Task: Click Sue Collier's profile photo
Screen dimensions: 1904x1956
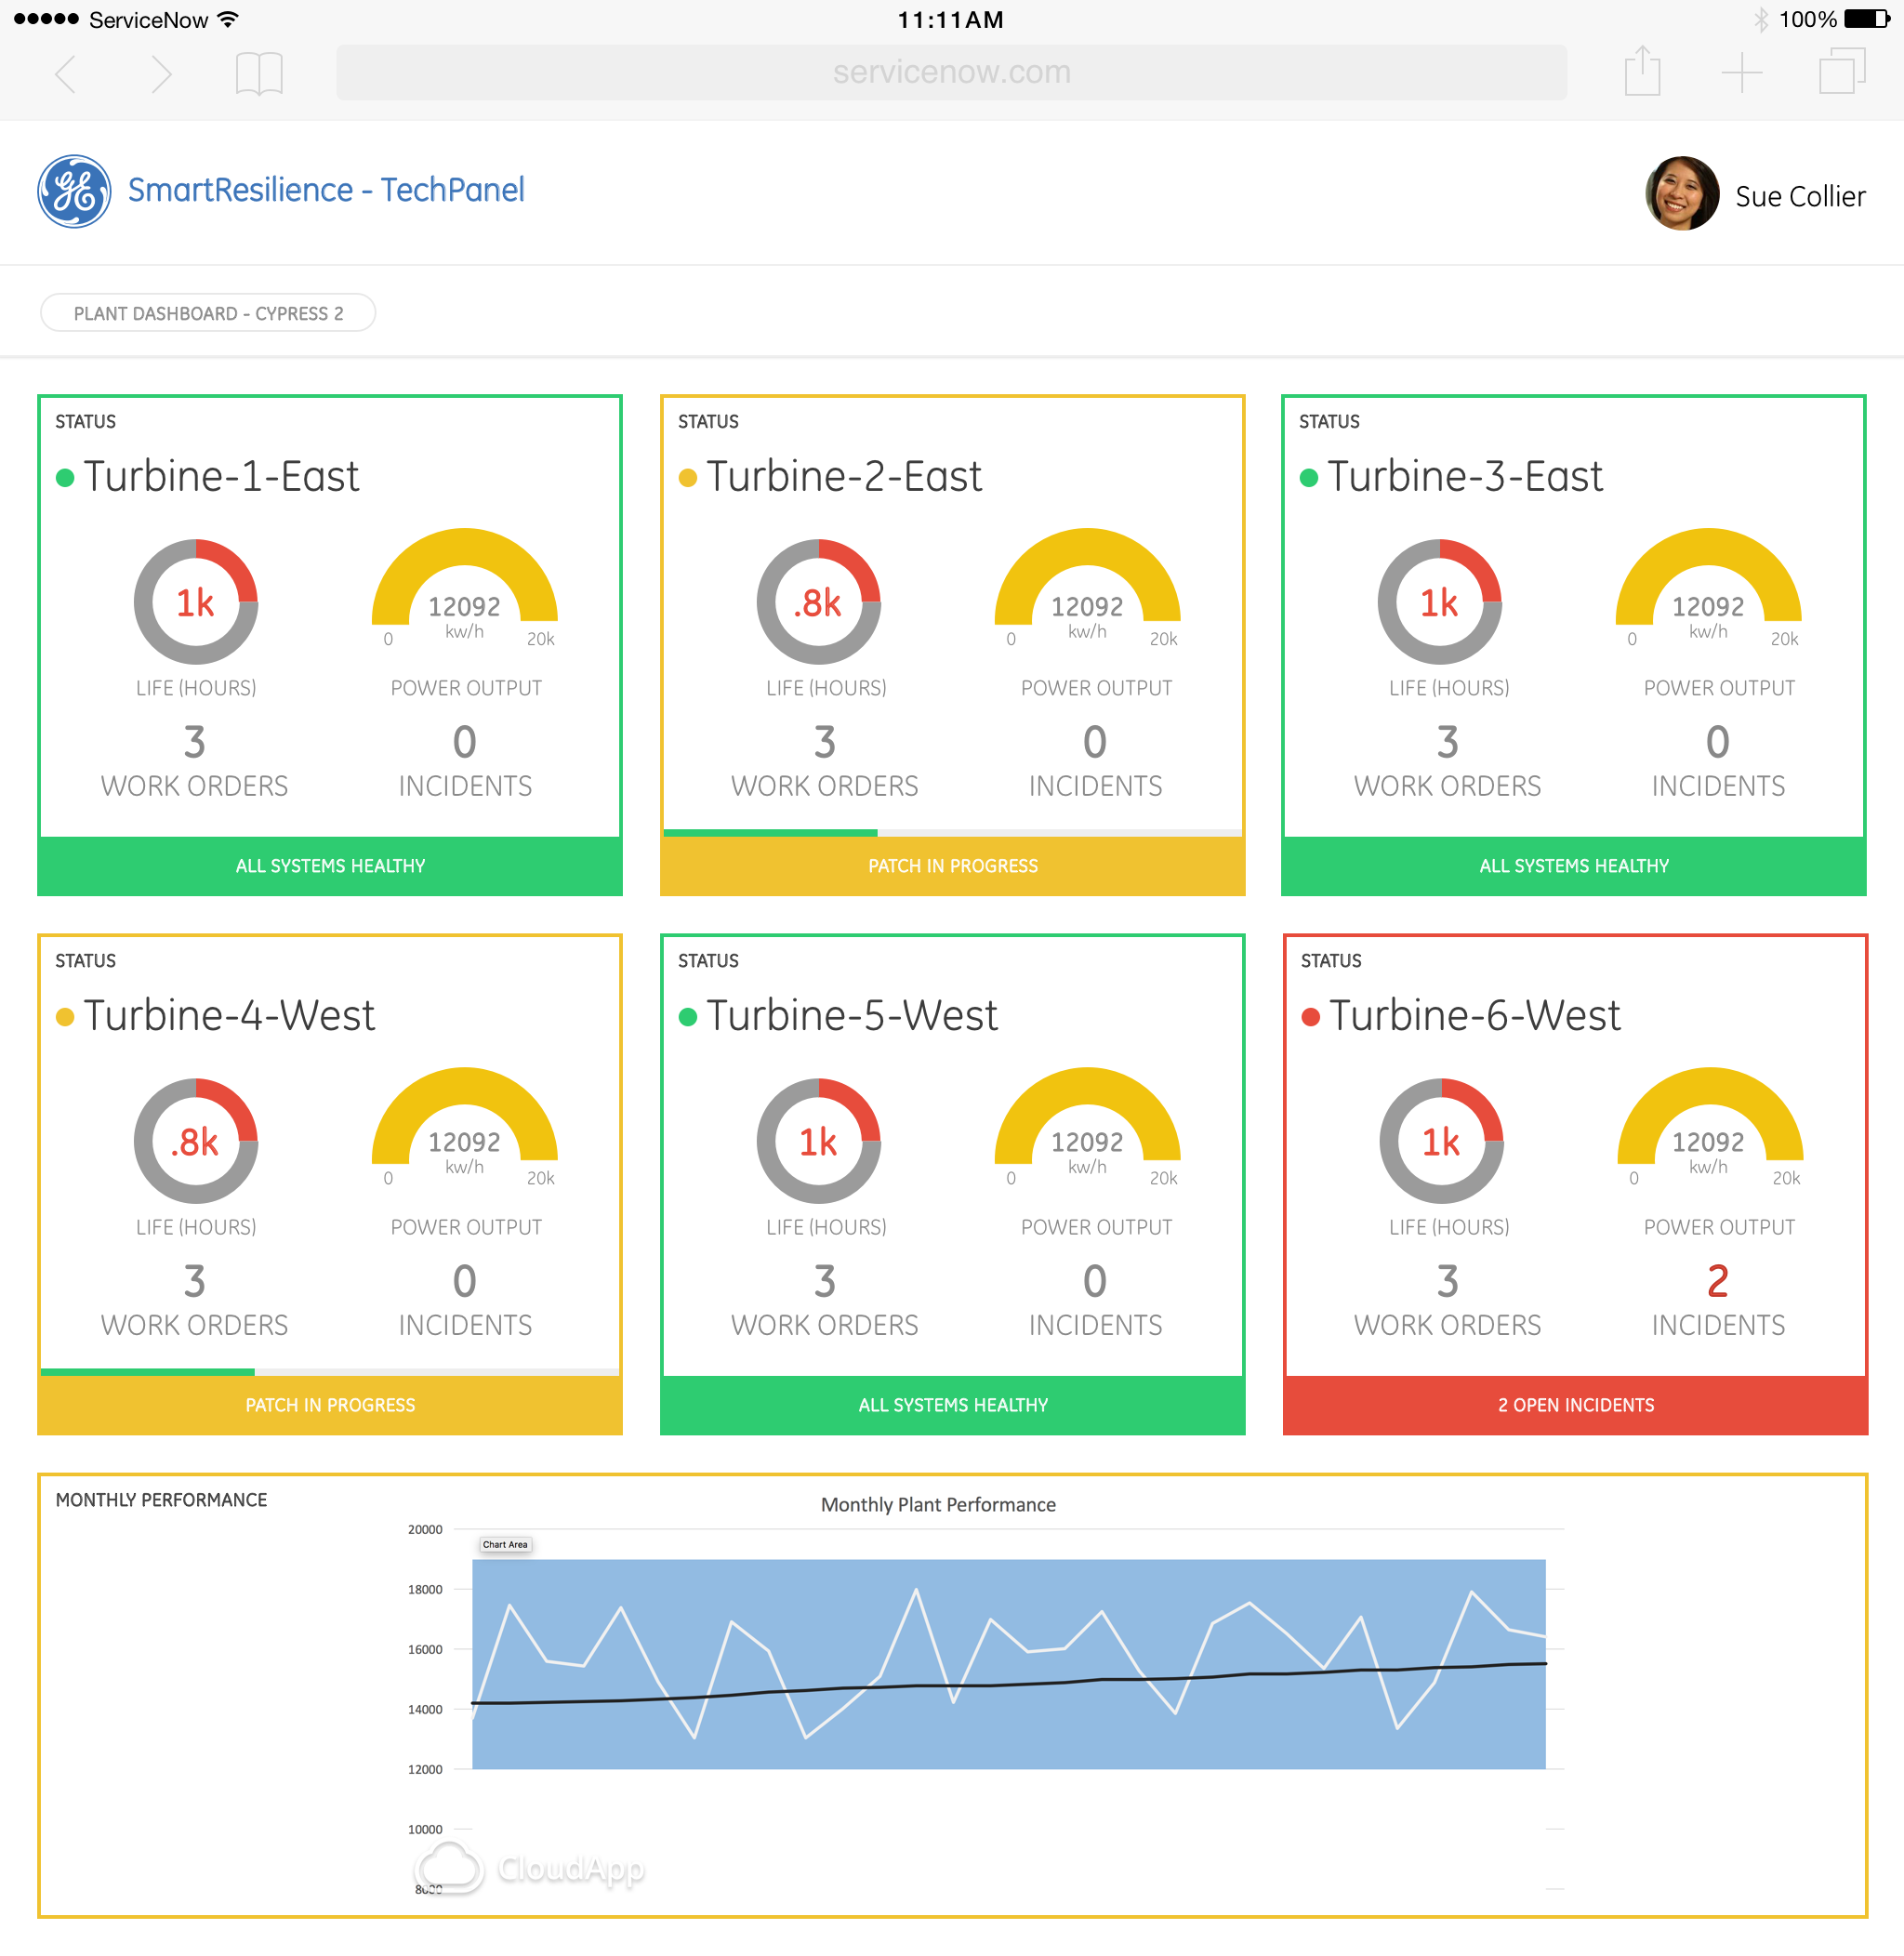Action: (x=1681, y=193)
